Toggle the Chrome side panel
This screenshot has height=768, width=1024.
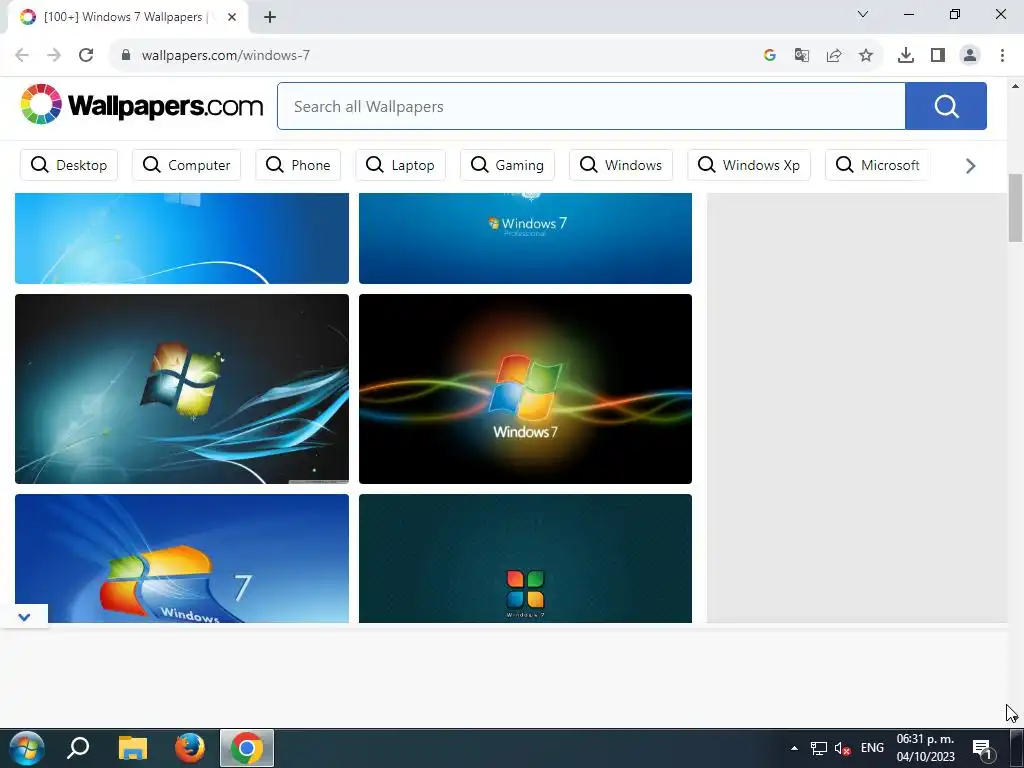(937, 55)
